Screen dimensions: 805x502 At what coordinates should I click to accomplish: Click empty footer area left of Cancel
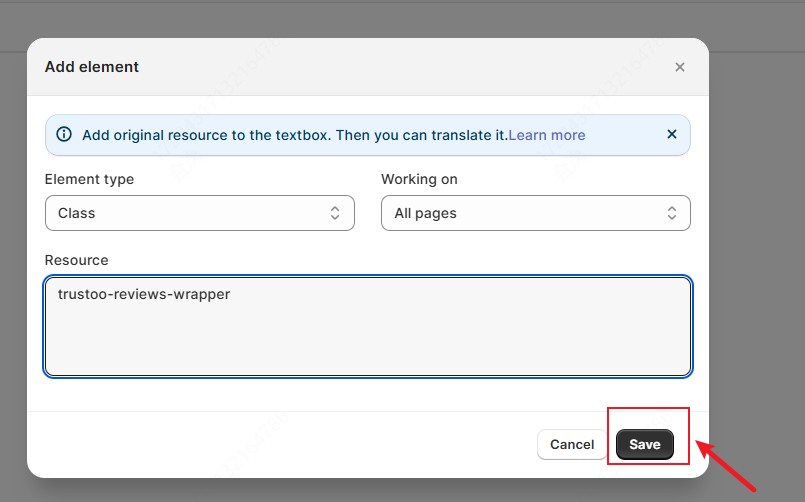(x=280, y=444)
